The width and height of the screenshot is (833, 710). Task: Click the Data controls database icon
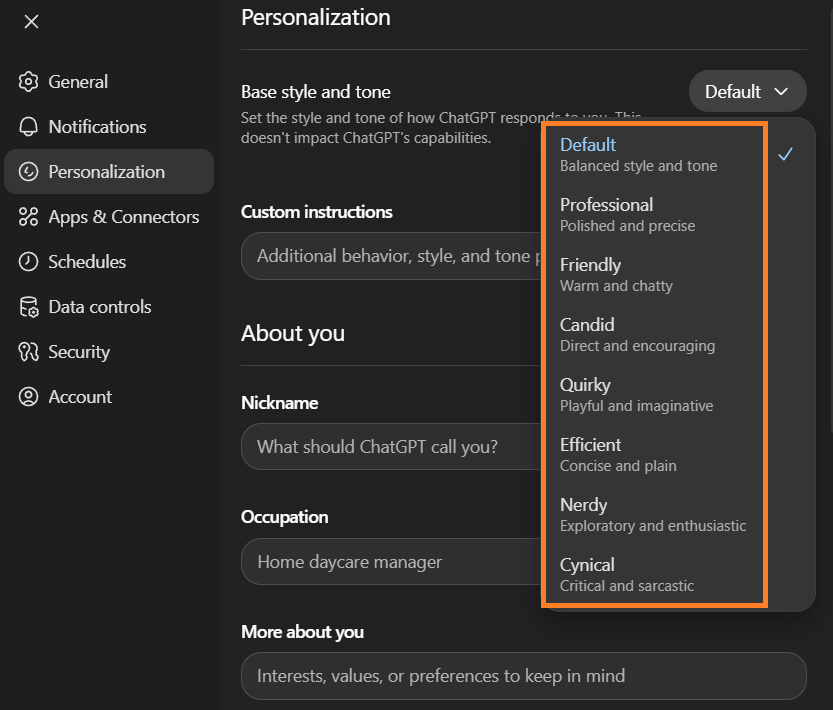(28, 307)
